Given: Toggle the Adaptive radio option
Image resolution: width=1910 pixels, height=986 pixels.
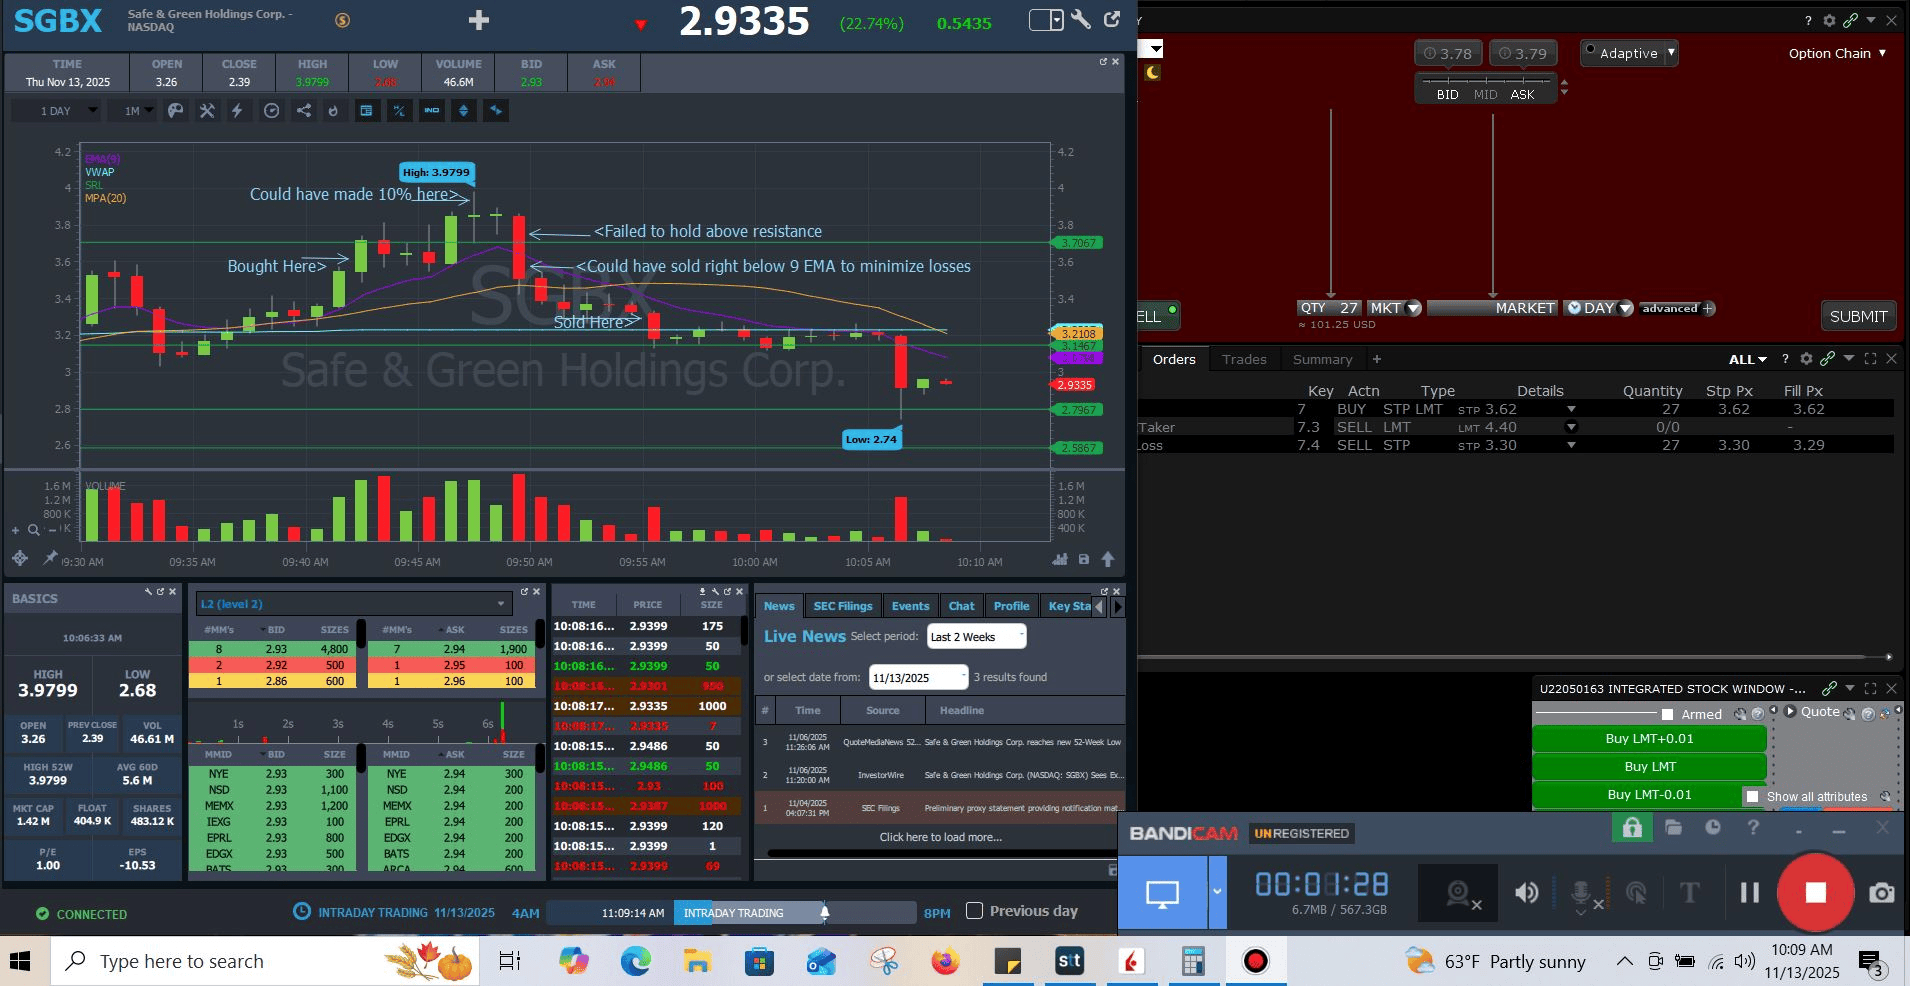Looking at the screenshot, I should 1590,50.
